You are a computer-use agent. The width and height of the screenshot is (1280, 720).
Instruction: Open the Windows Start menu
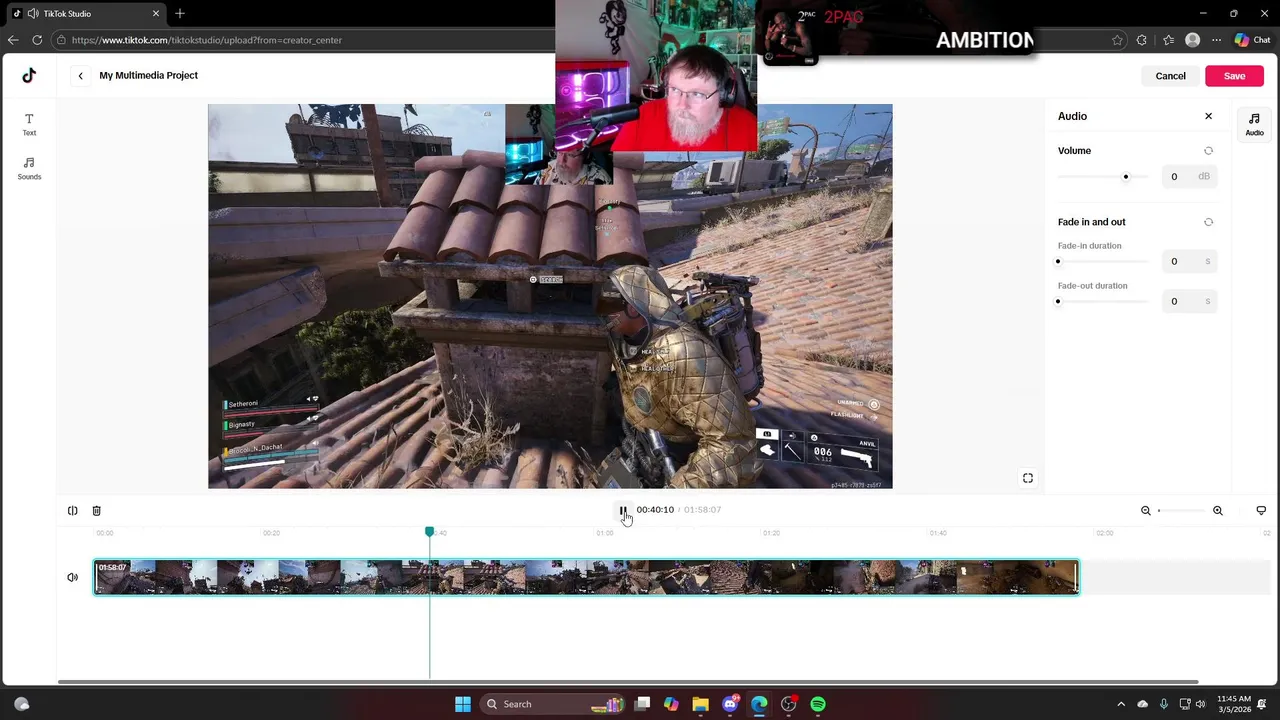pyautogui.click(x=463, y=704)
